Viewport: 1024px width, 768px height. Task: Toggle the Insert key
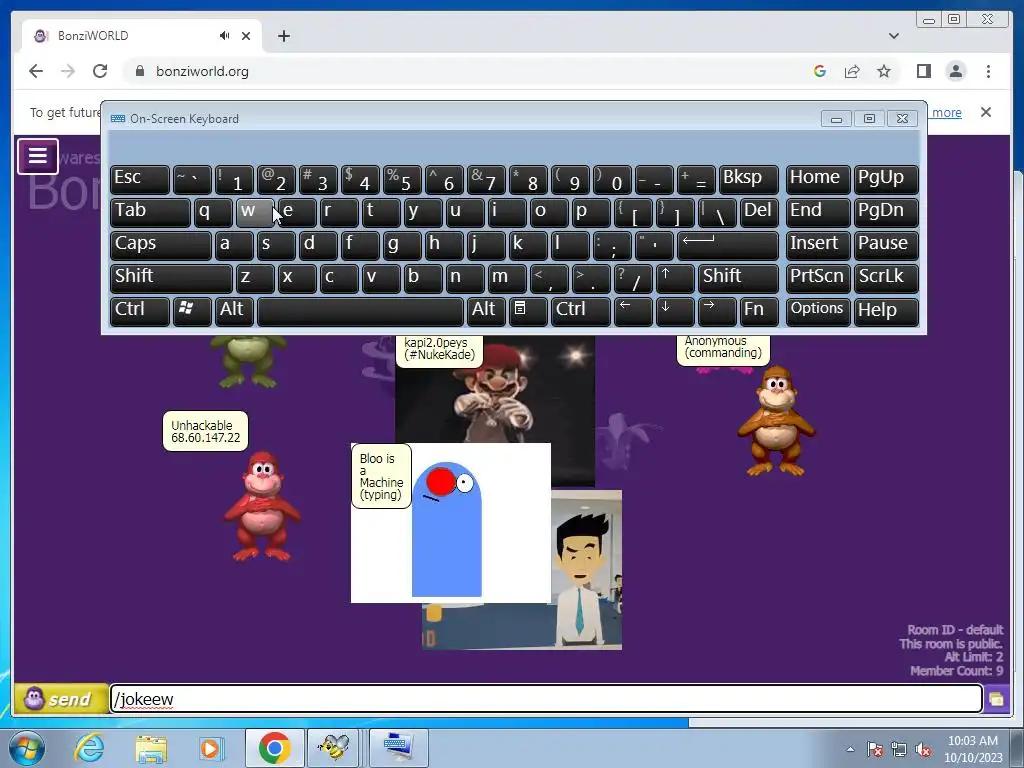coord(818,245)
